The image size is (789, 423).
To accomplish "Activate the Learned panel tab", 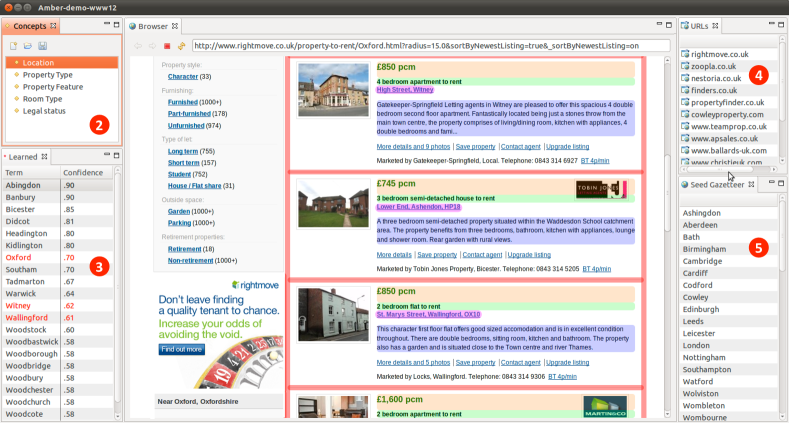I will click(x=24, y=155).
